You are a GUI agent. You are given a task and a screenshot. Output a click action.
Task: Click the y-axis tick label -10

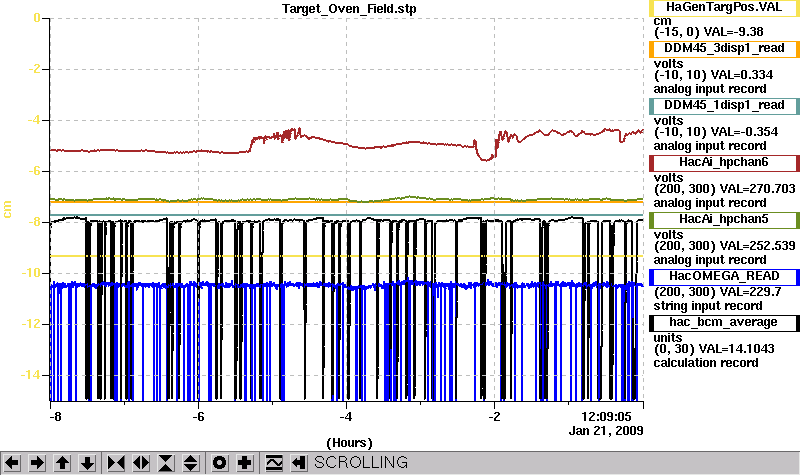(30, 273)
